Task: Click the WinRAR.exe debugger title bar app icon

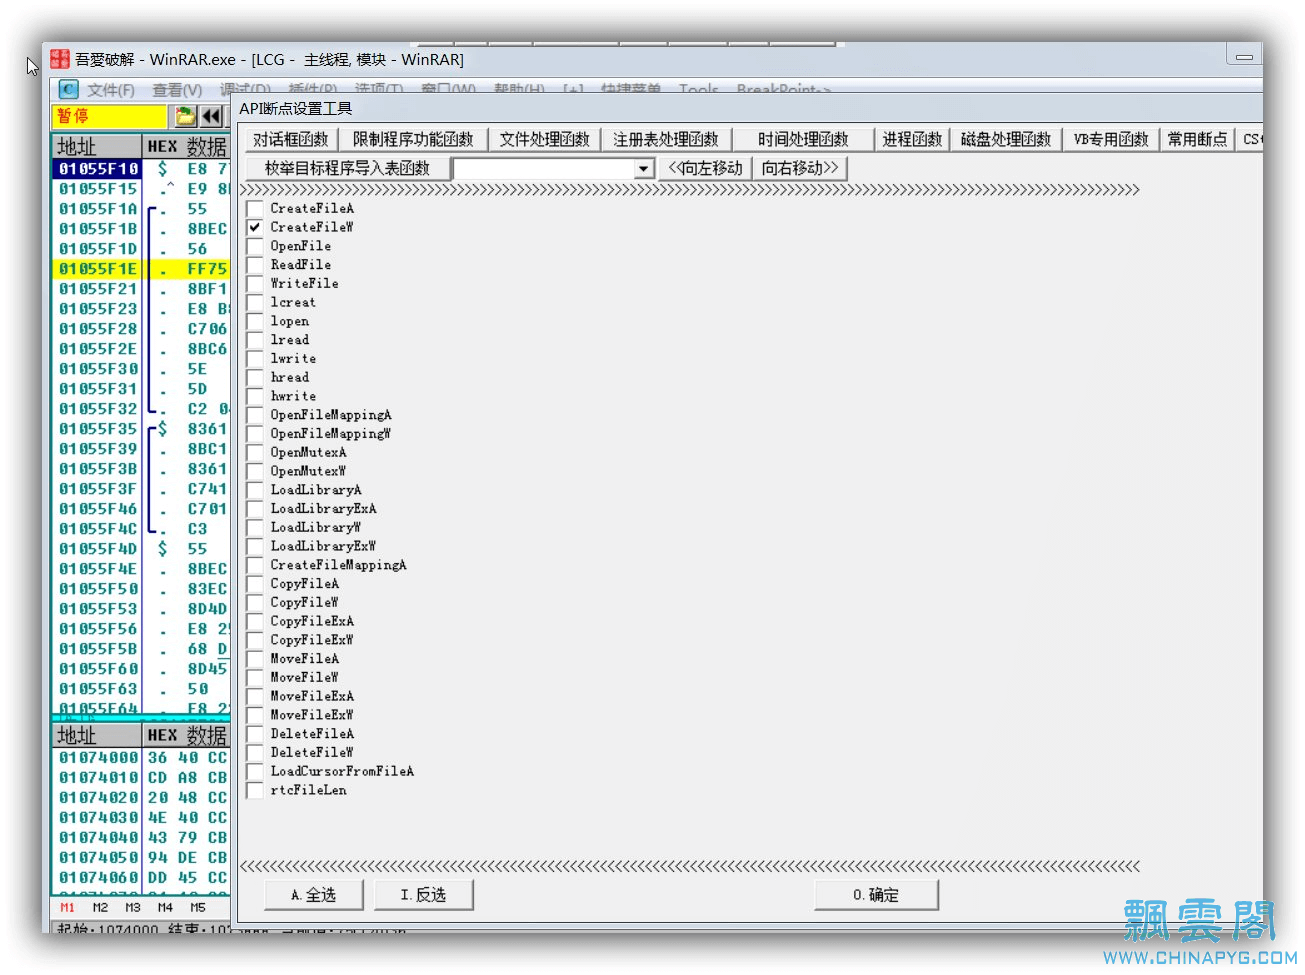Action: tap(60, 59)
